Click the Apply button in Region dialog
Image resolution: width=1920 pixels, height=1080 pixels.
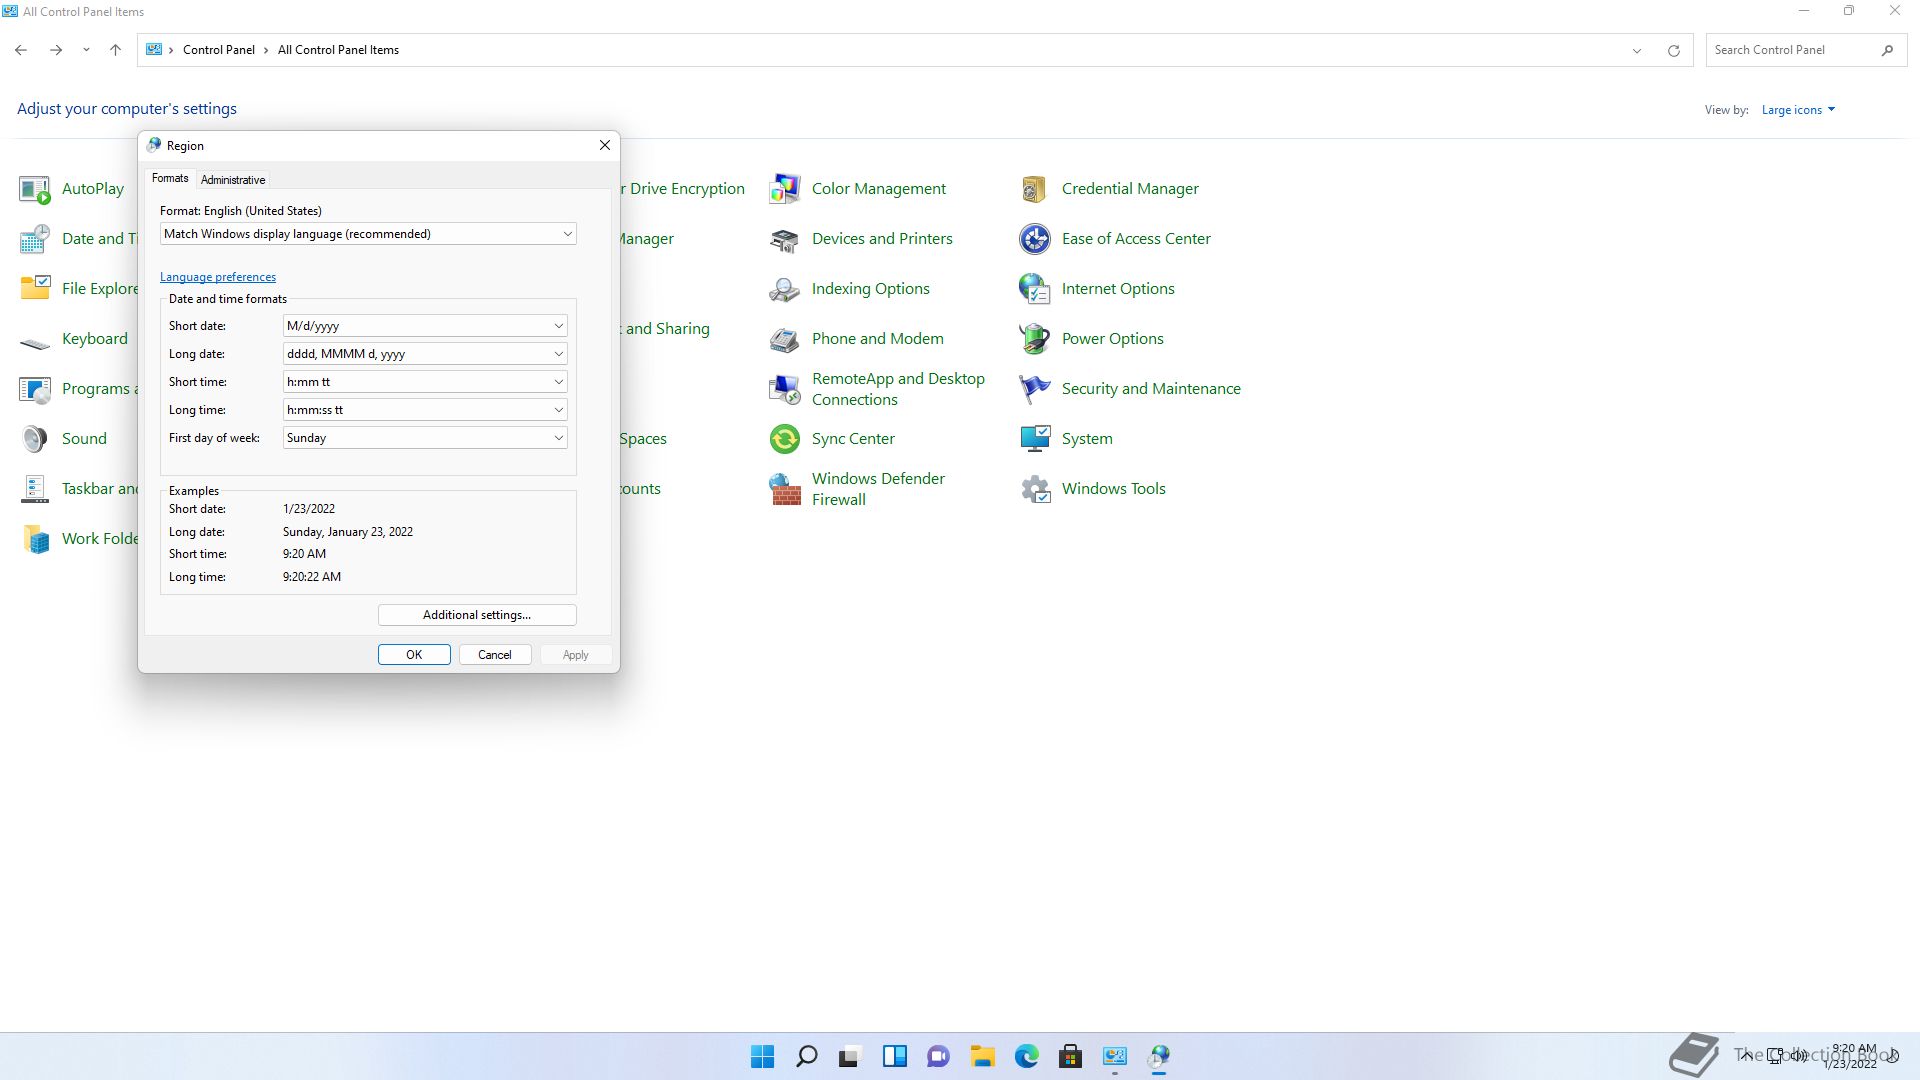(576, 655)
